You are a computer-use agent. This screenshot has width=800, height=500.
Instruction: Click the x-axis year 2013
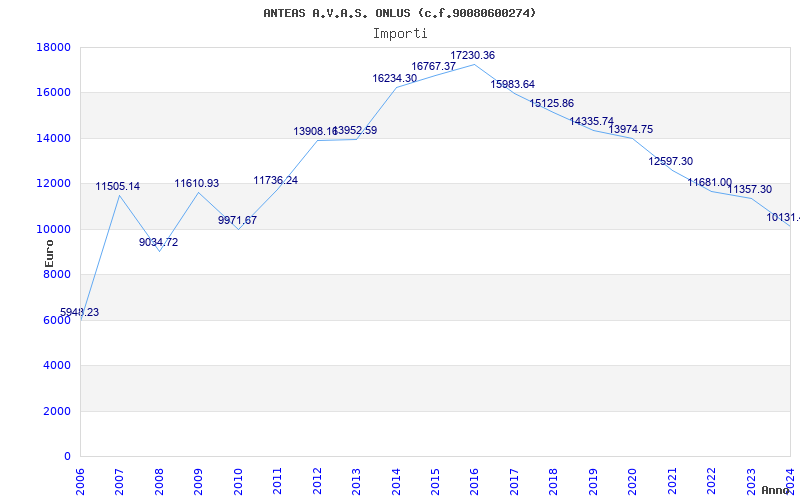coord(356,481)
